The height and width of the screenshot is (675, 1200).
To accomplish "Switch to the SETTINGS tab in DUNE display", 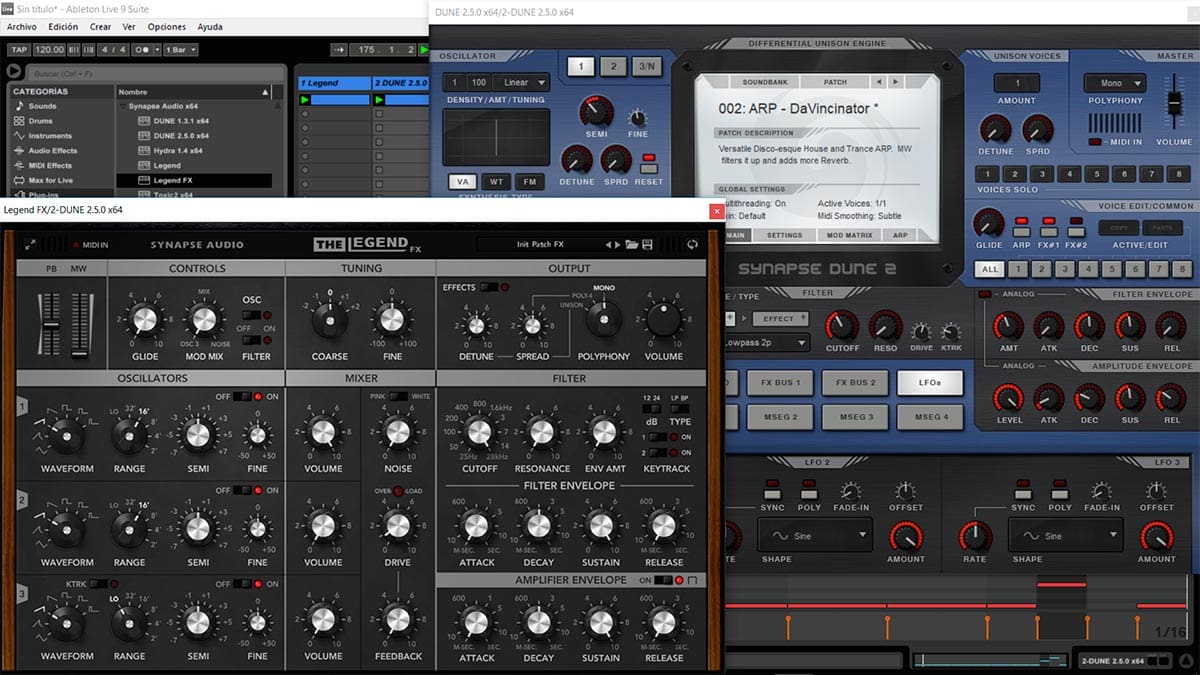I will tap(784, 235).
